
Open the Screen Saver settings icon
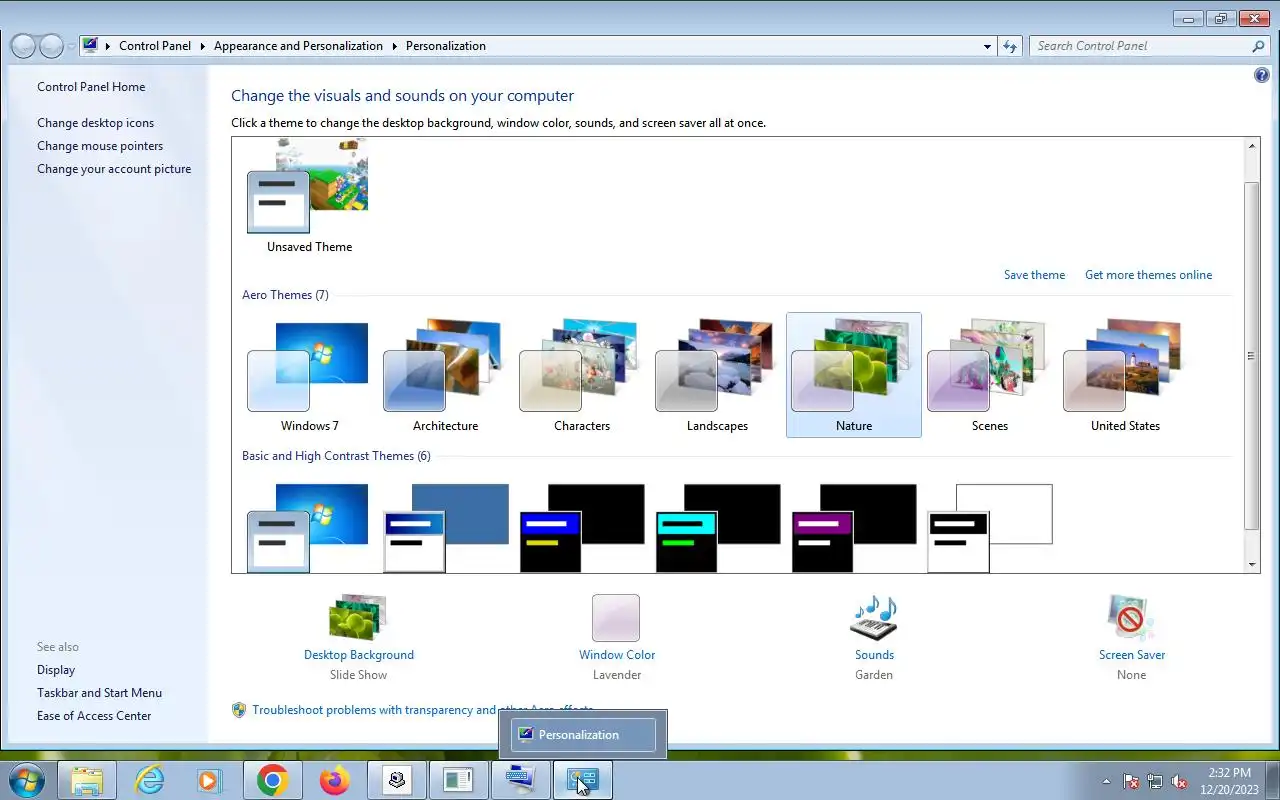pos(1131,617)
